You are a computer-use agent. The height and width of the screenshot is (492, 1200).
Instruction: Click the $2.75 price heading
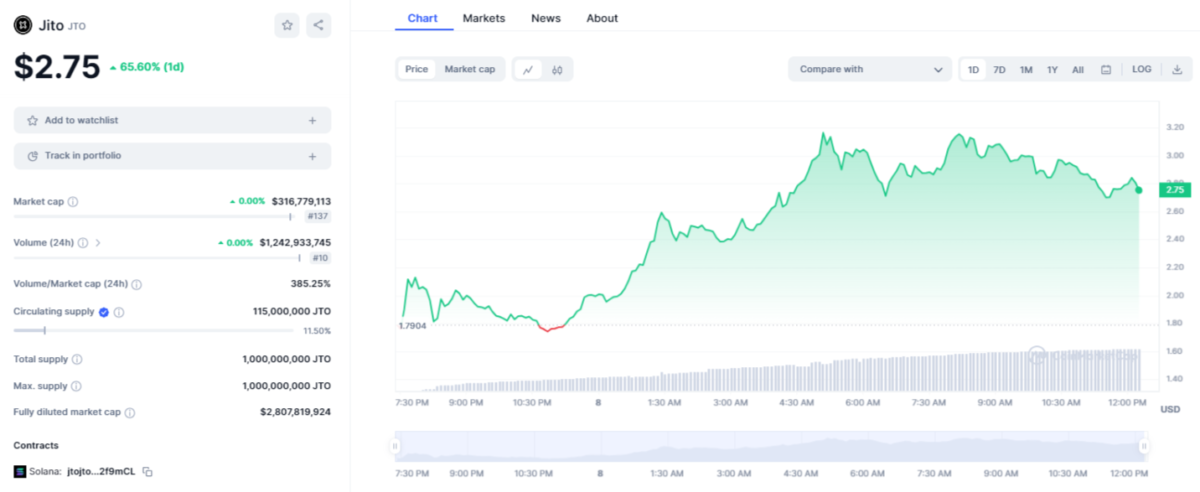click(57, 66)
